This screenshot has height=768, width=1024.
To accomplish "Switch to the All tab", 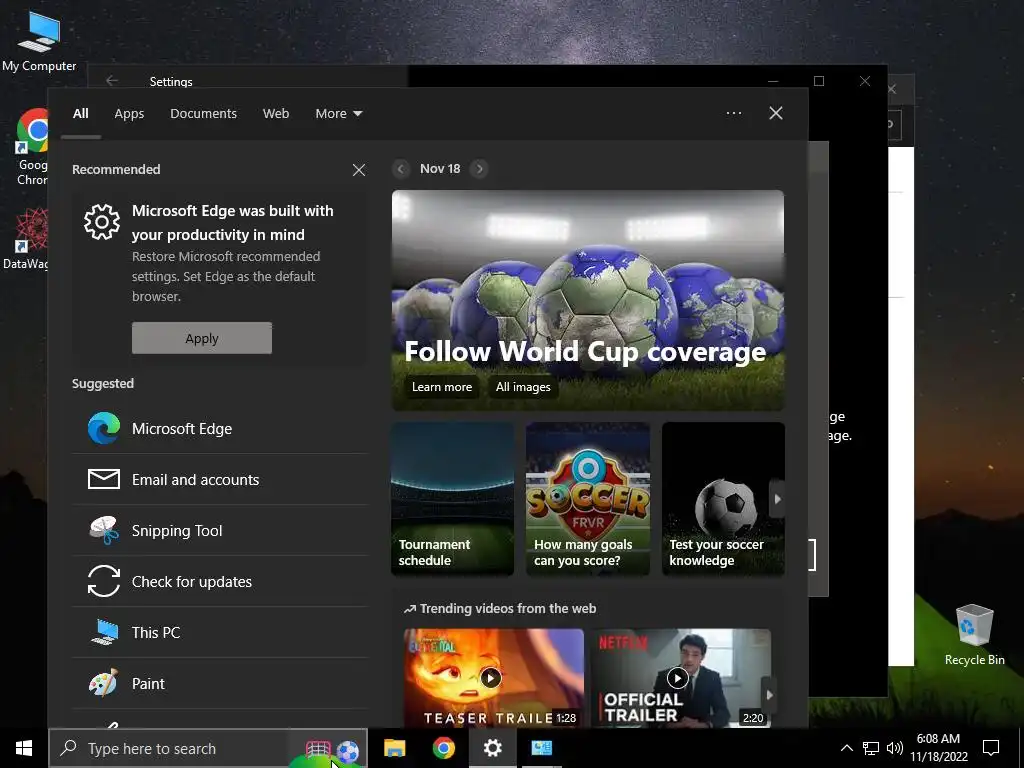I will (80, 114).
